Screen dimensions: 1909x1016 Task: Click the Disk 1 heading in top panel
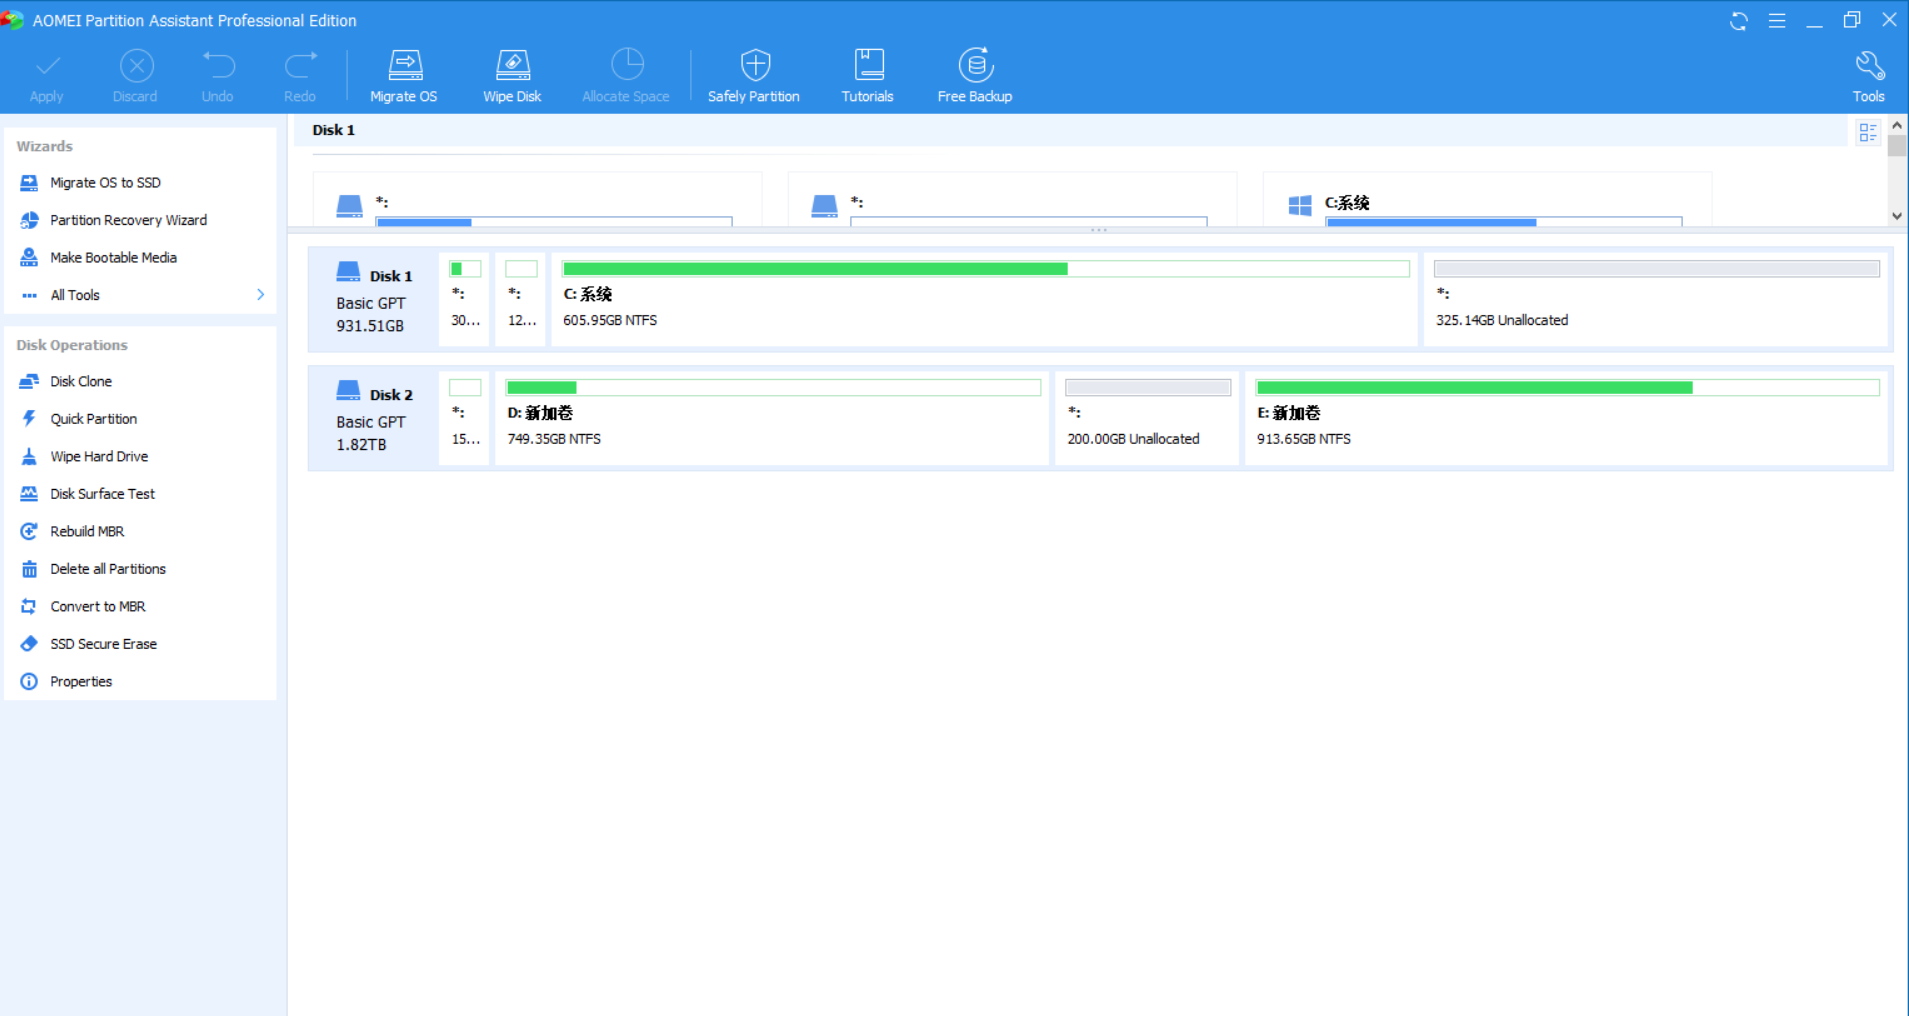tap(333, 130)
